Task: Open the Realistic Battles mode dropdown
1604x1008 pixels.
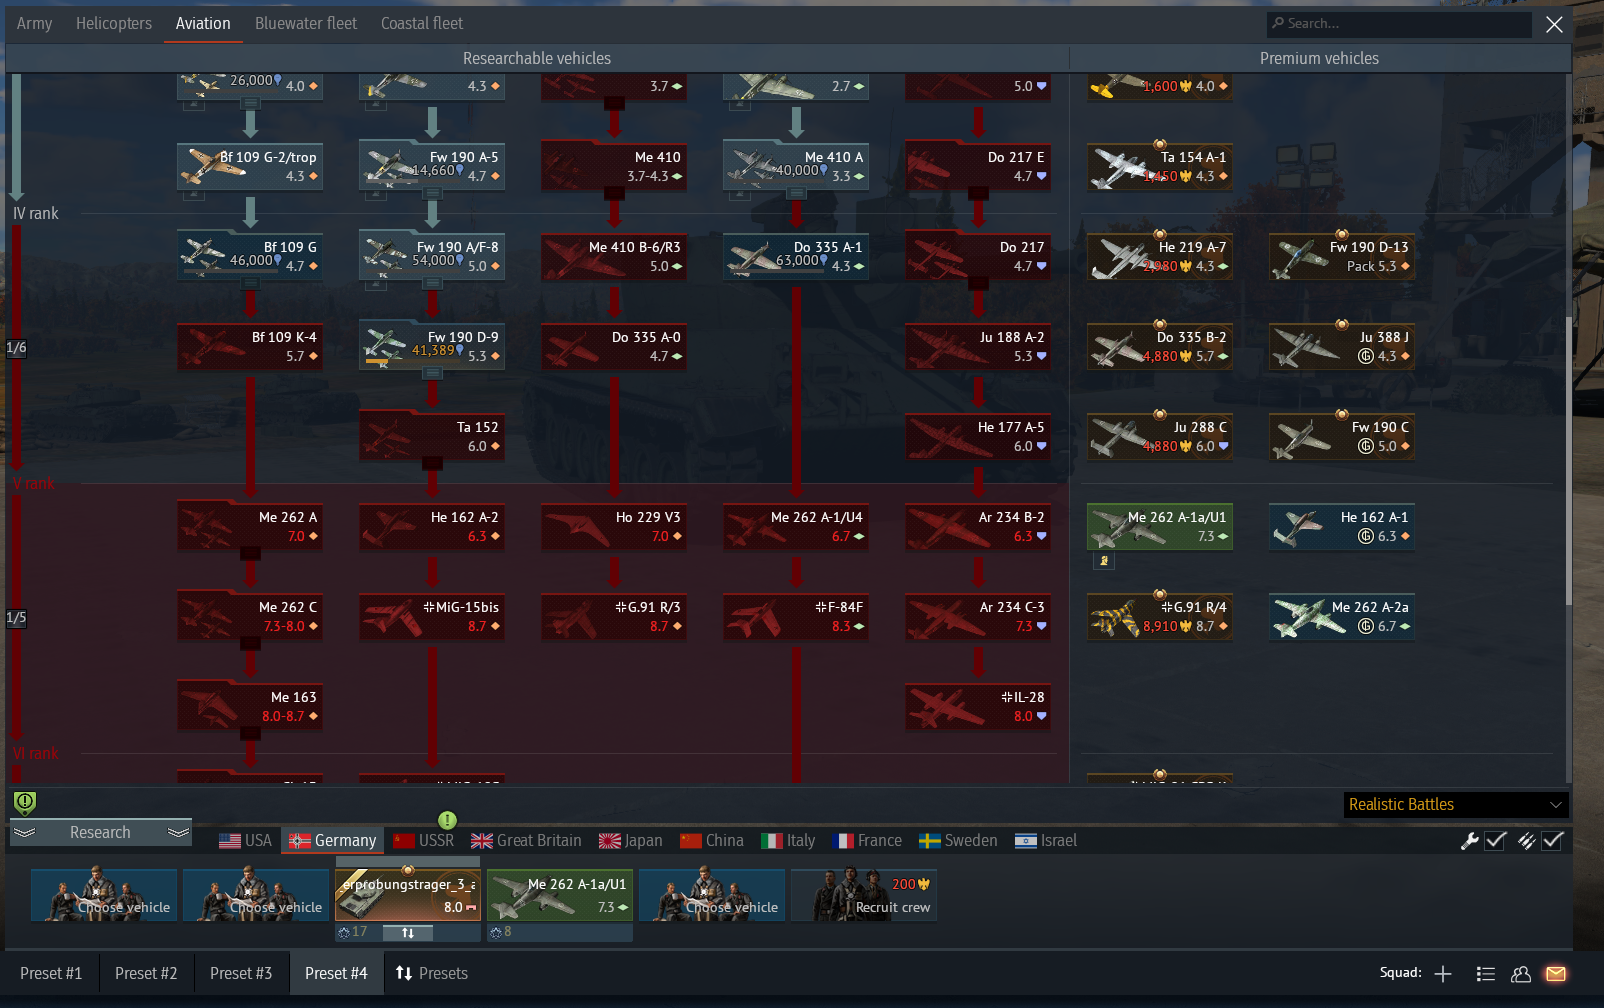Action: [1455, 805]
